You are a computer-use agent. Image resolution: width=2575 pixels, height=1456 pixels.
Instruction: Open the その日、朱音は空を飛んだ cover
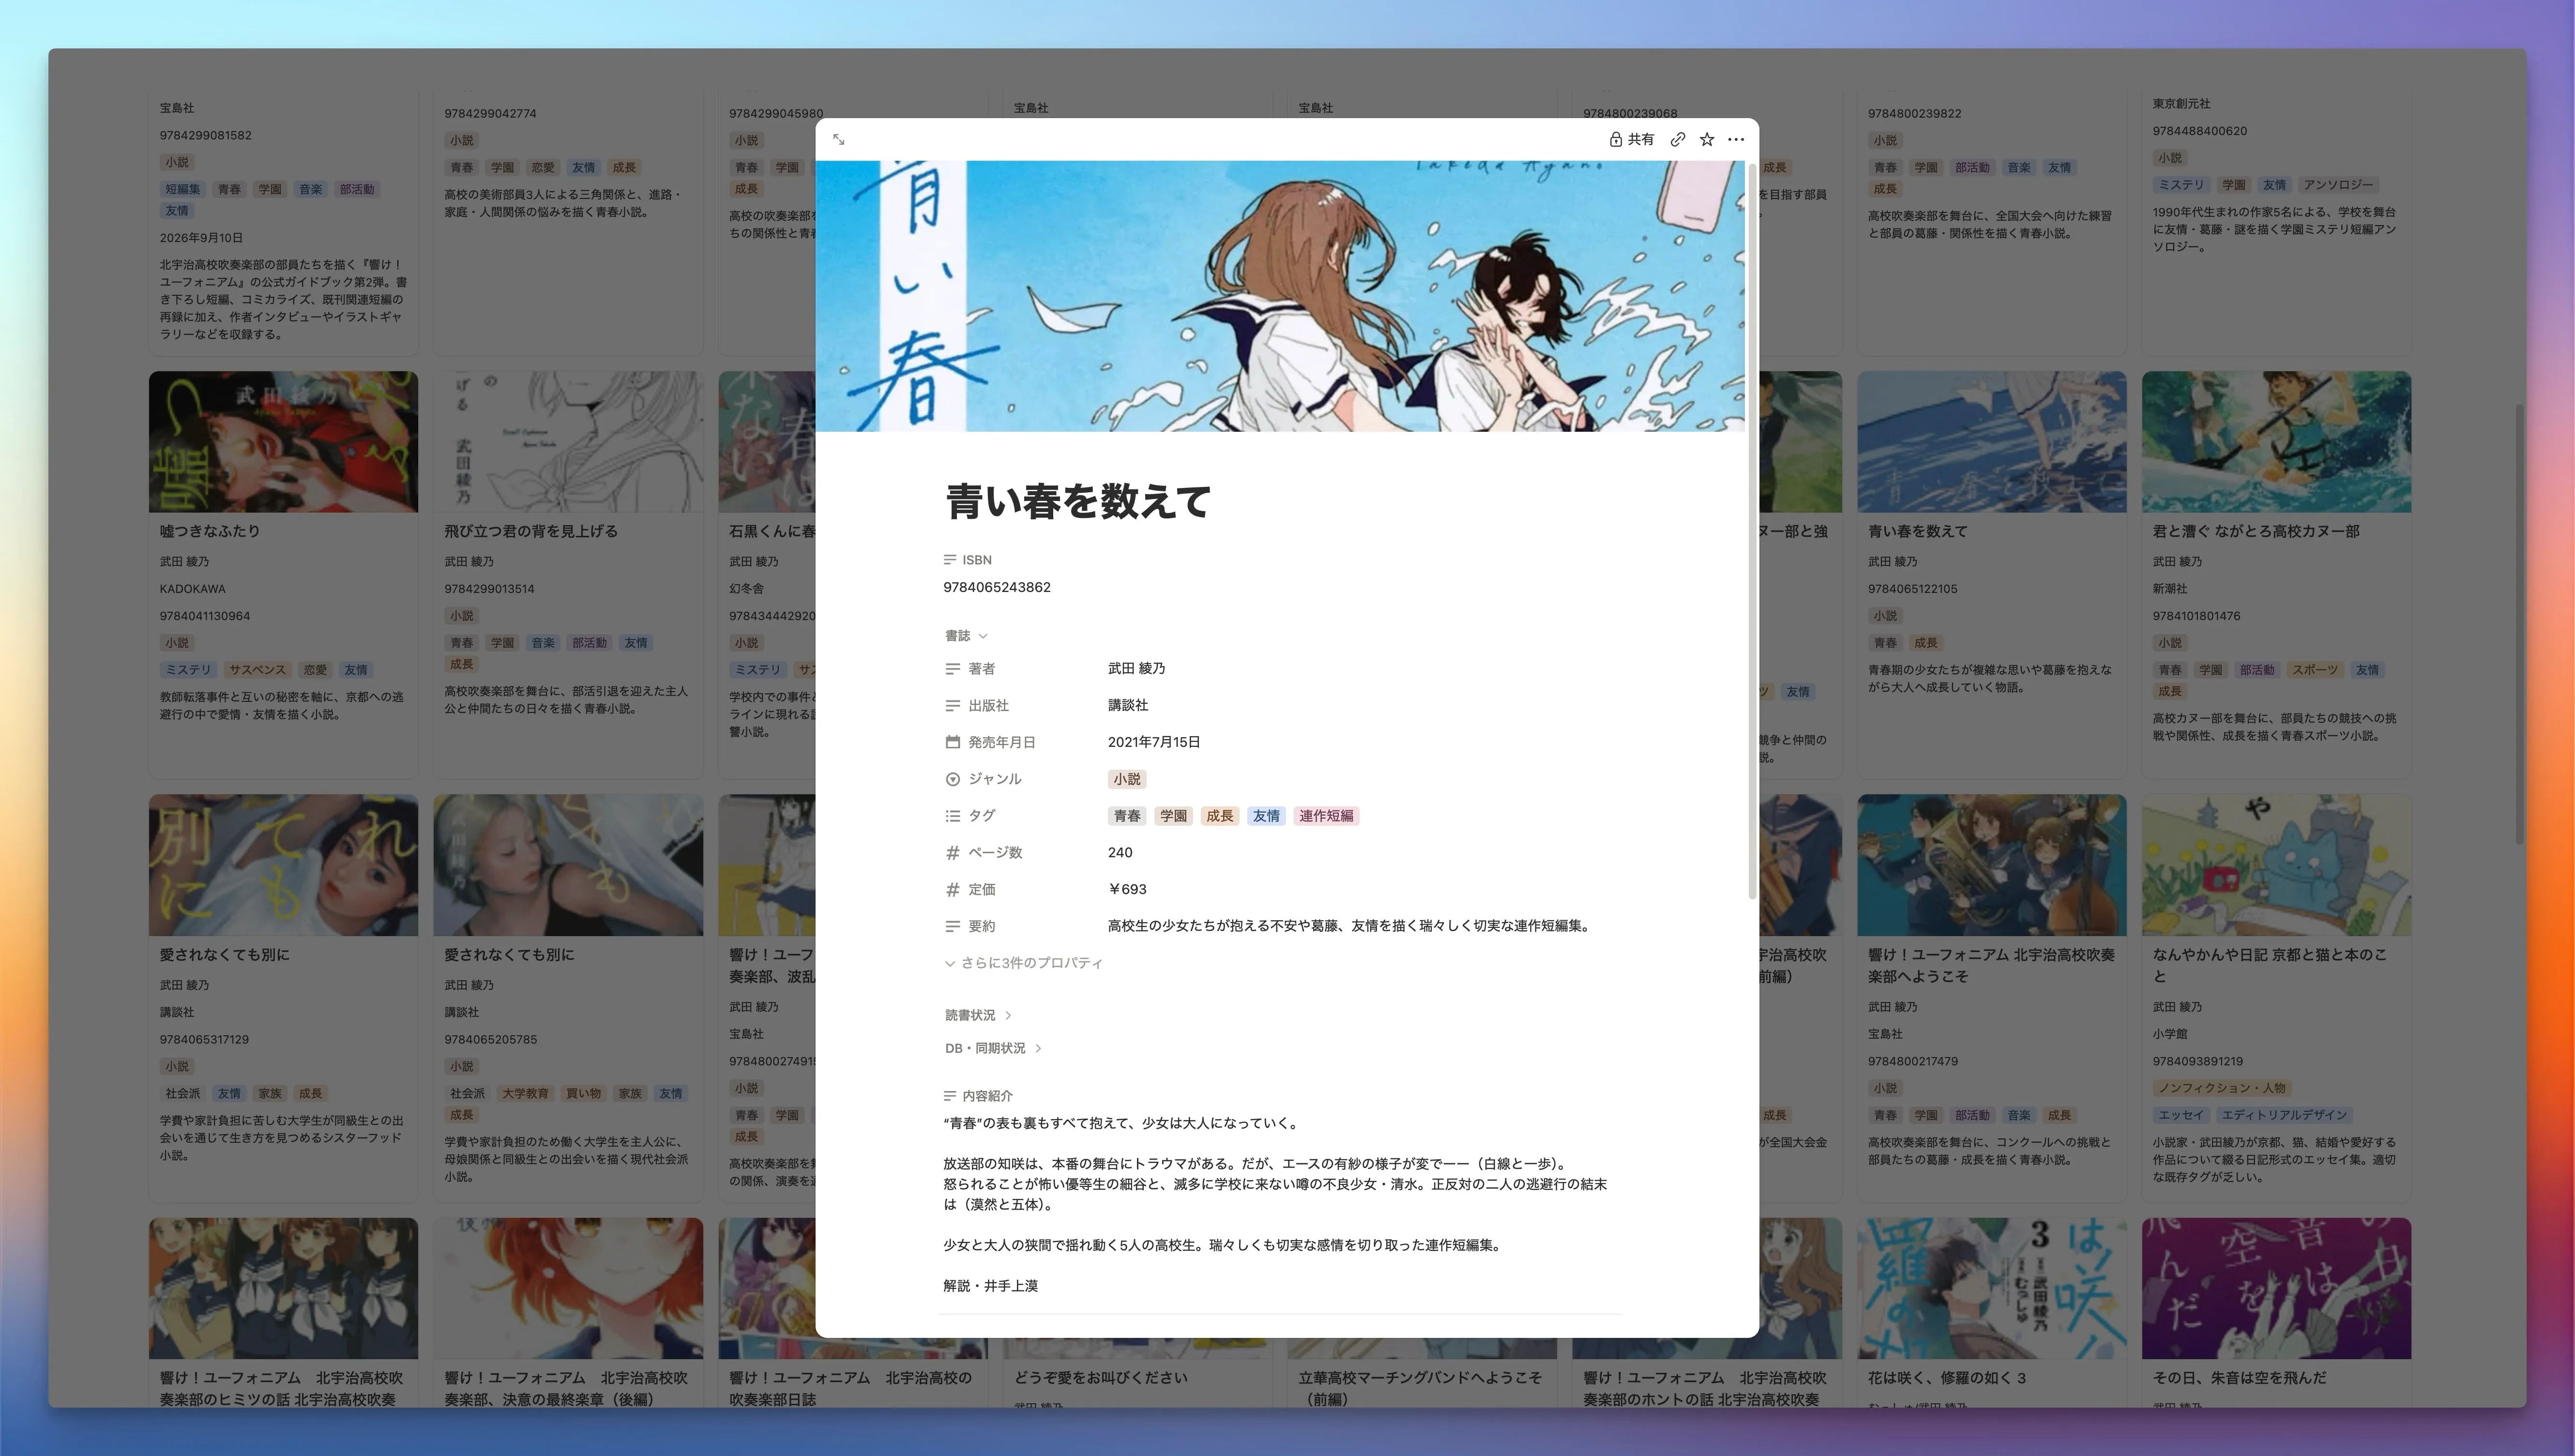(x=2276, y=1288)
